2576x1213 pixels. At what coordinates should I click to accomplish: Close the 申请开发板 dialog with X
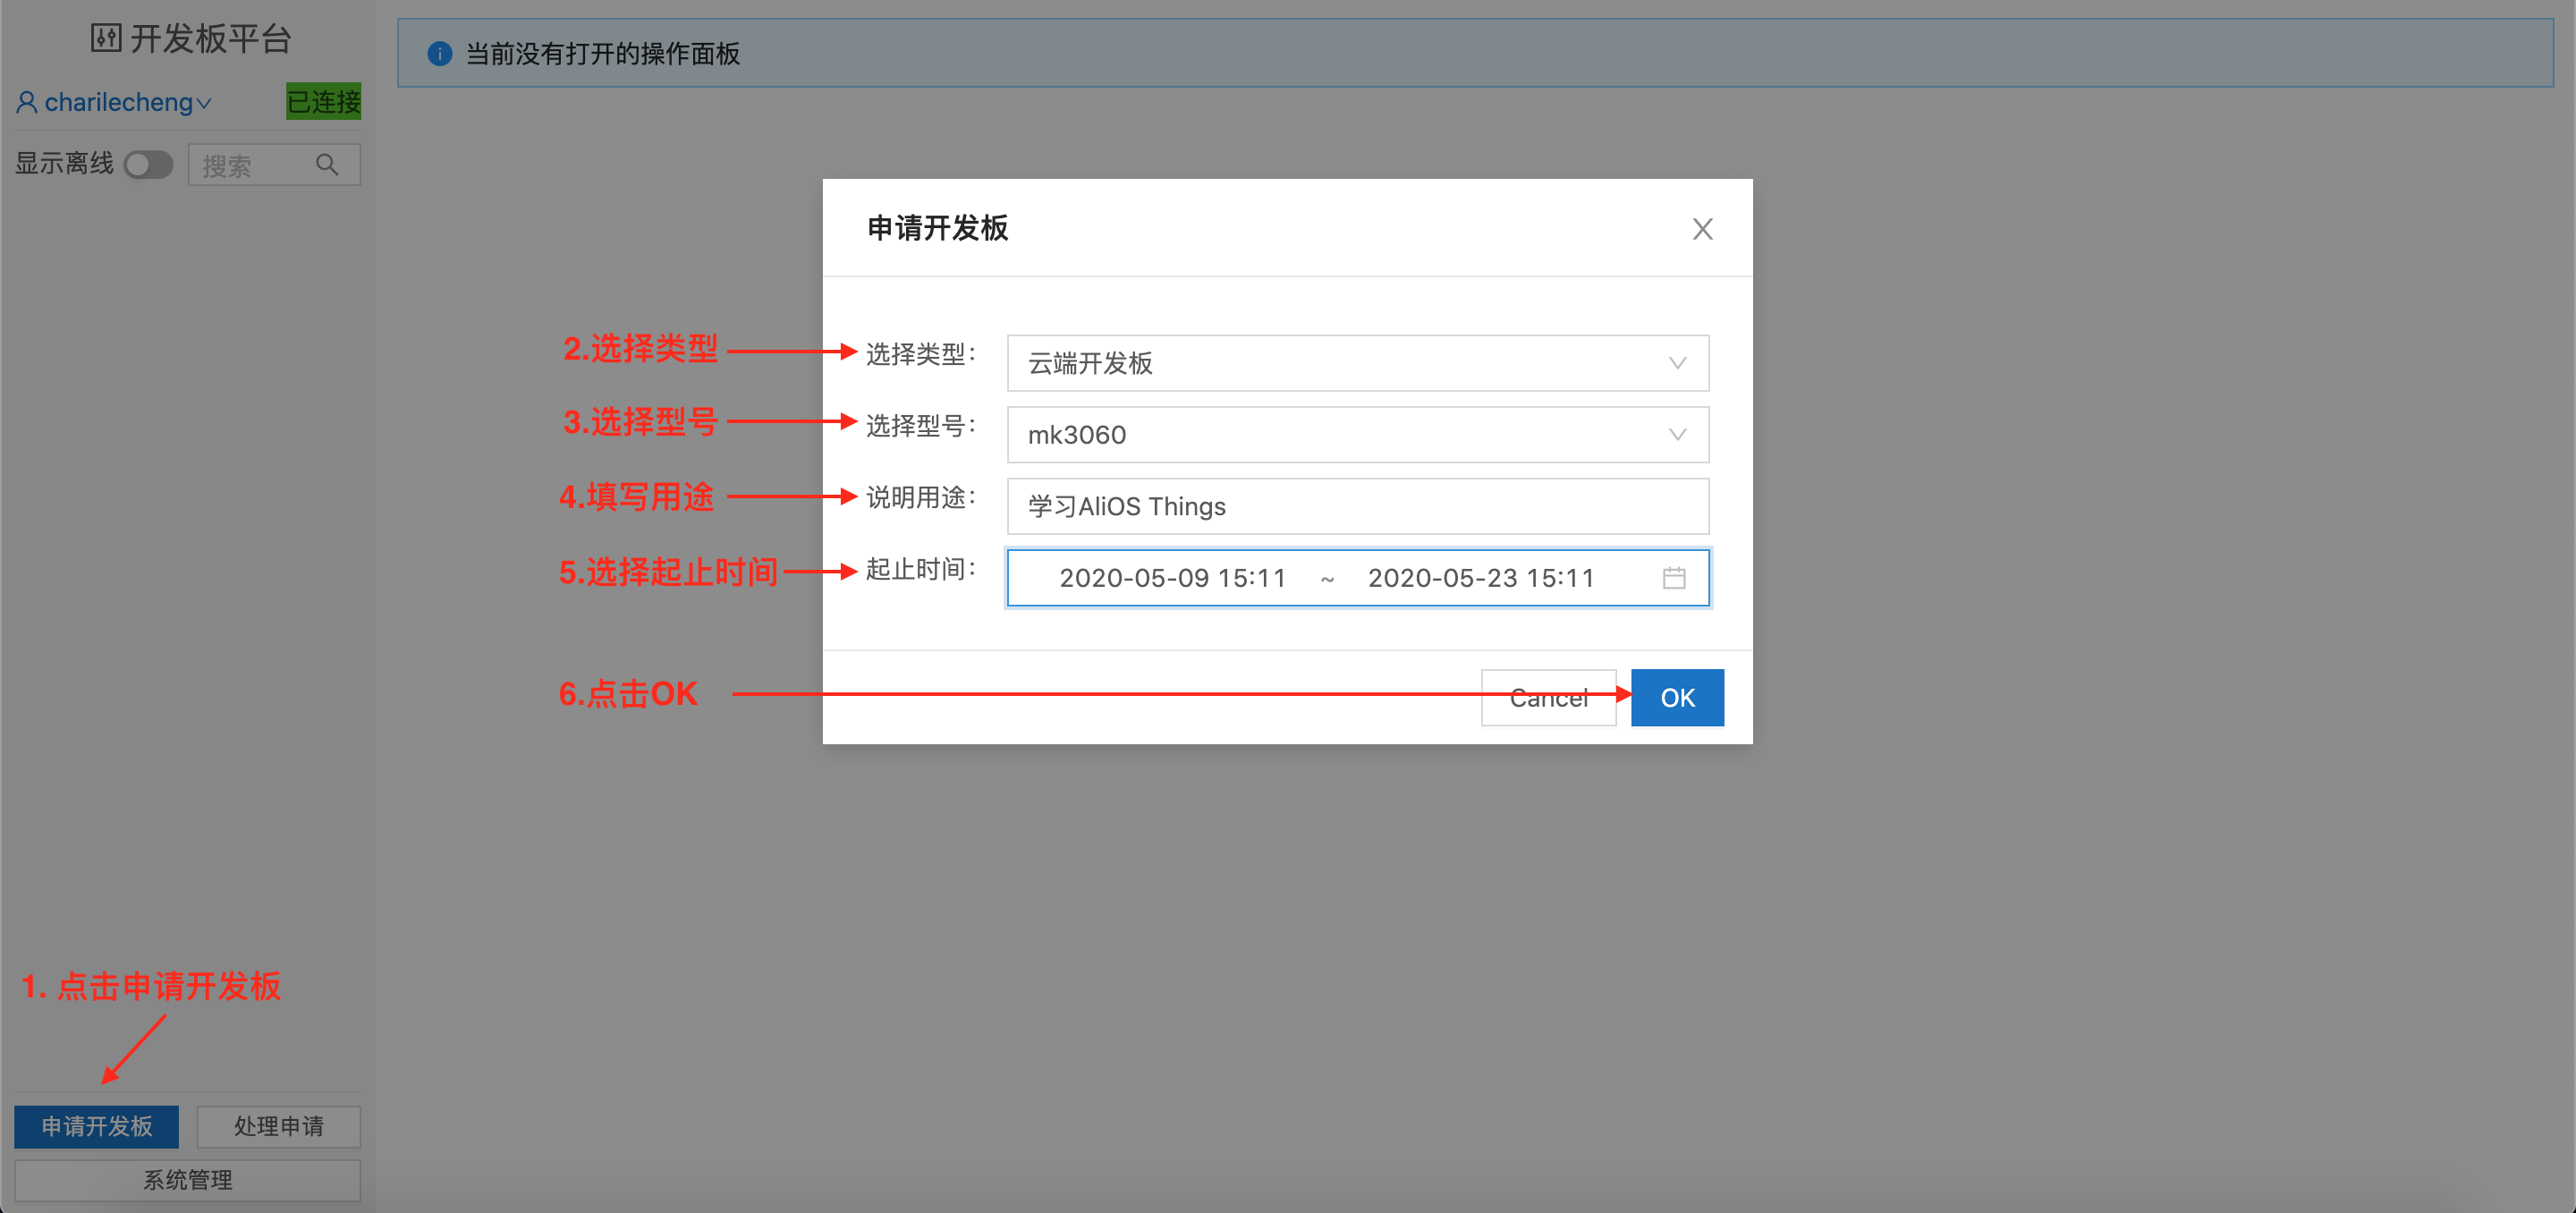tap(1702, 229)
